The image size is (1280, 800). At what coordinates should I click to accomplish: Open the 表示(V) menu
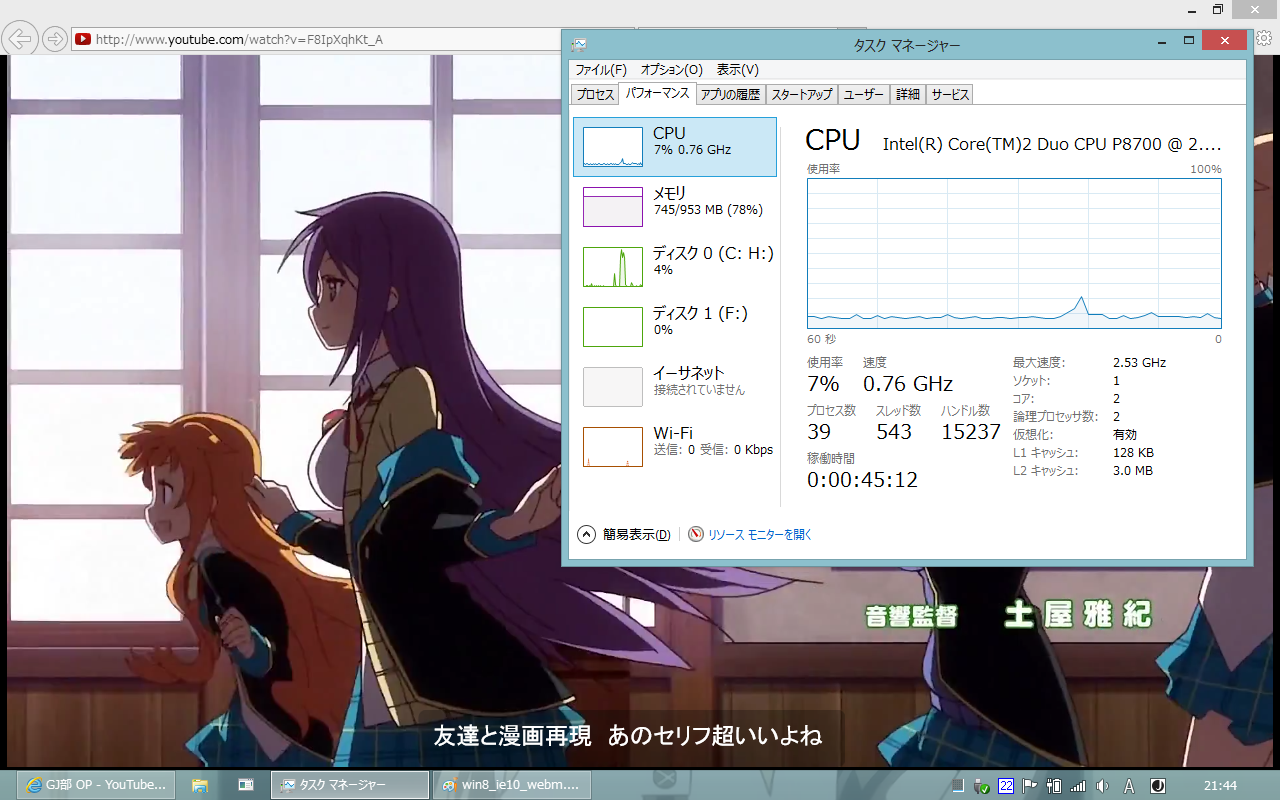point(738,70)
